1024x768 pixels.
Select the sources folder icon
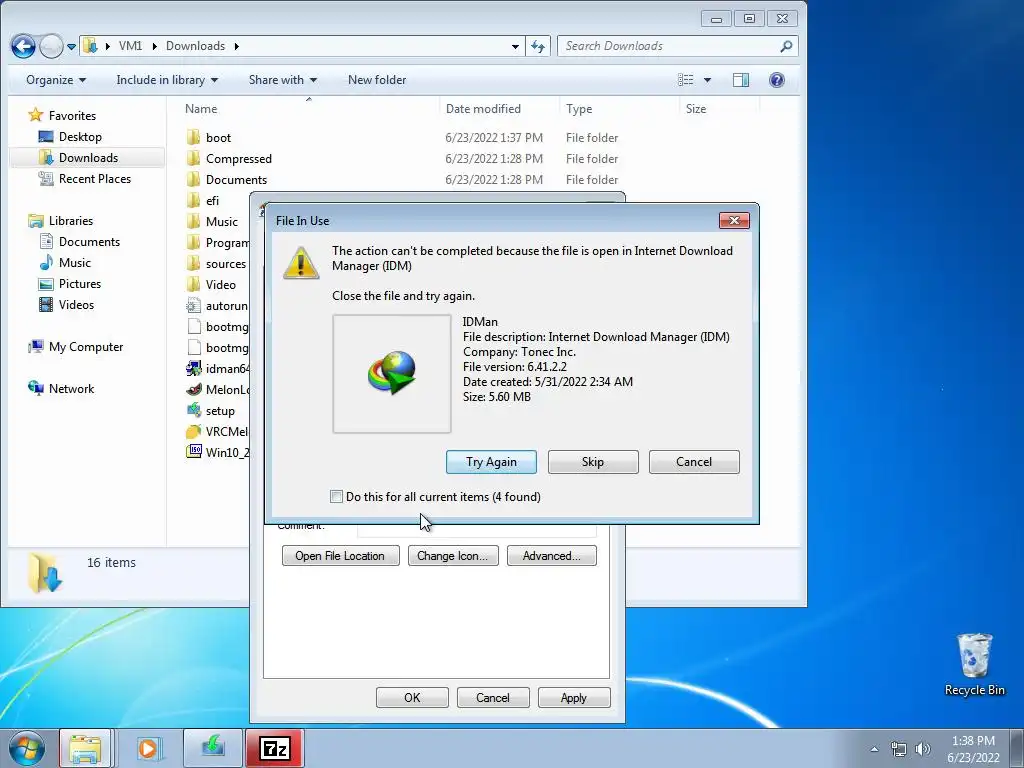click(x=193, y=263)
